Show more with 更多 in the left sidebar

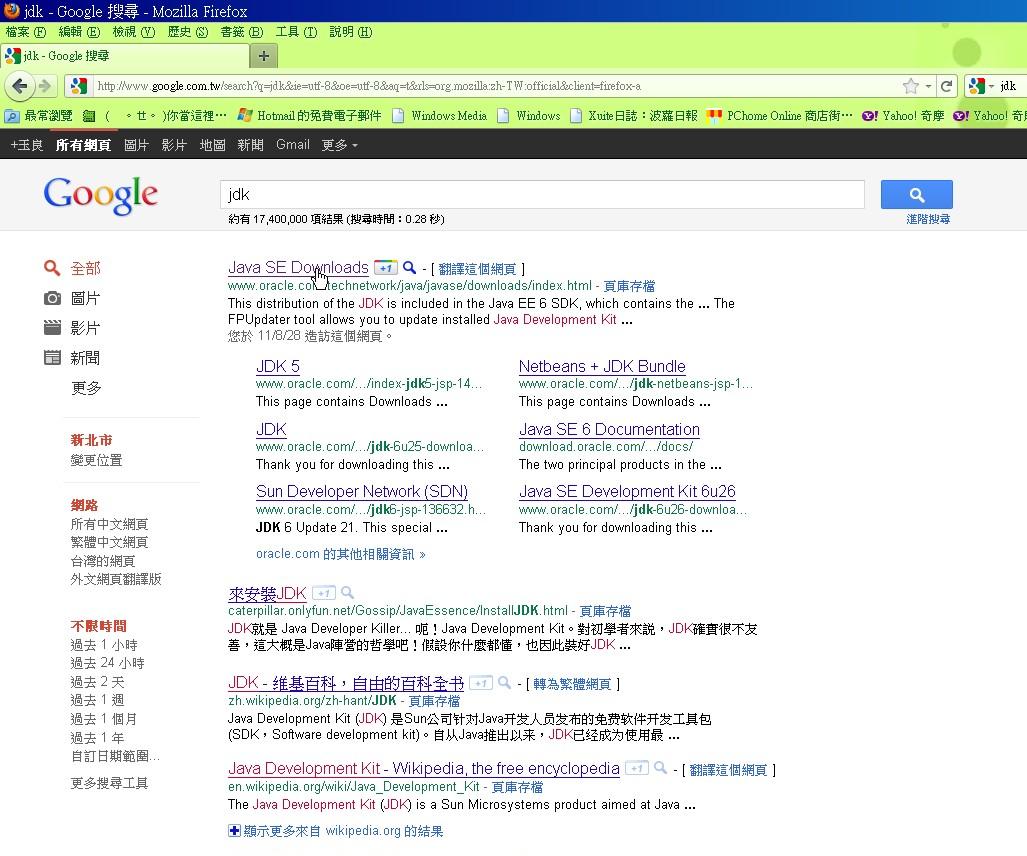86,388
